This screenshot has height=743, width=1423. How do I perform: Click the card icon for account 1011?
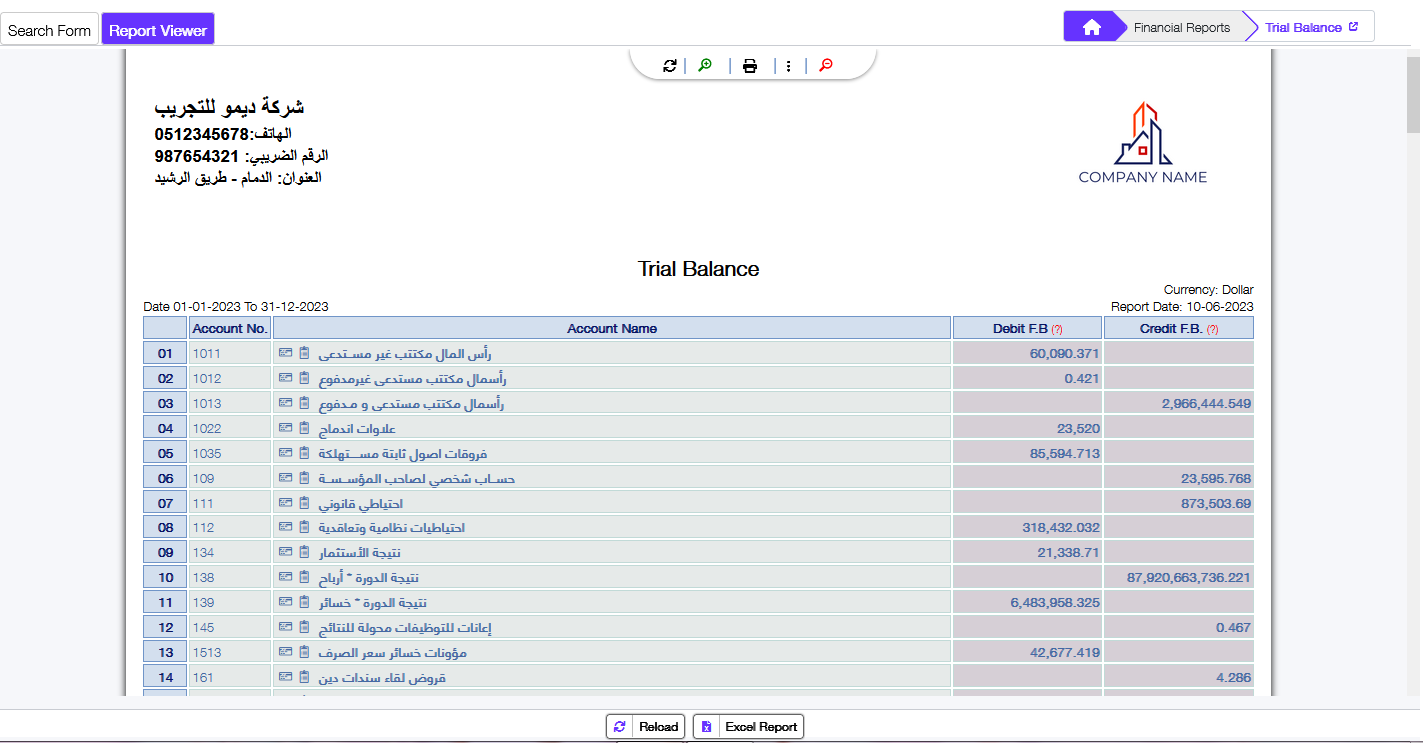coord(285,353)
